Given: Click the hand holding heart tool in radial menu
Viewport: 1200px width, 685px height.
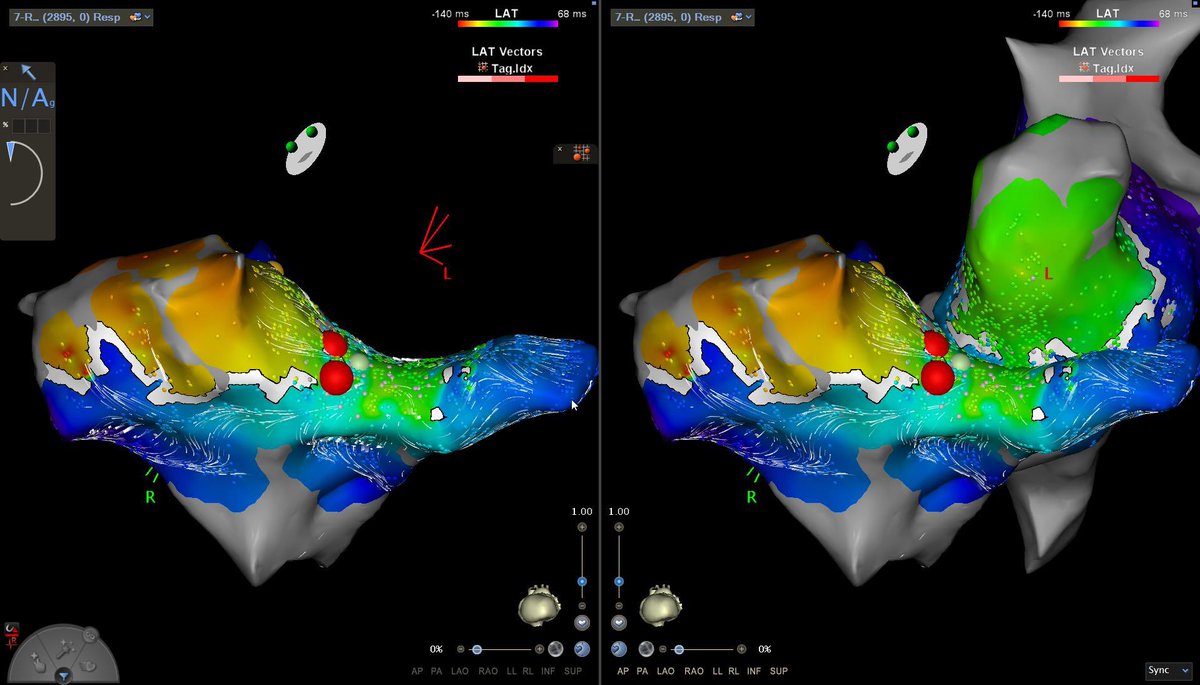Looking at the screenshot, I should pyautogui.click(x=88, y=665).
